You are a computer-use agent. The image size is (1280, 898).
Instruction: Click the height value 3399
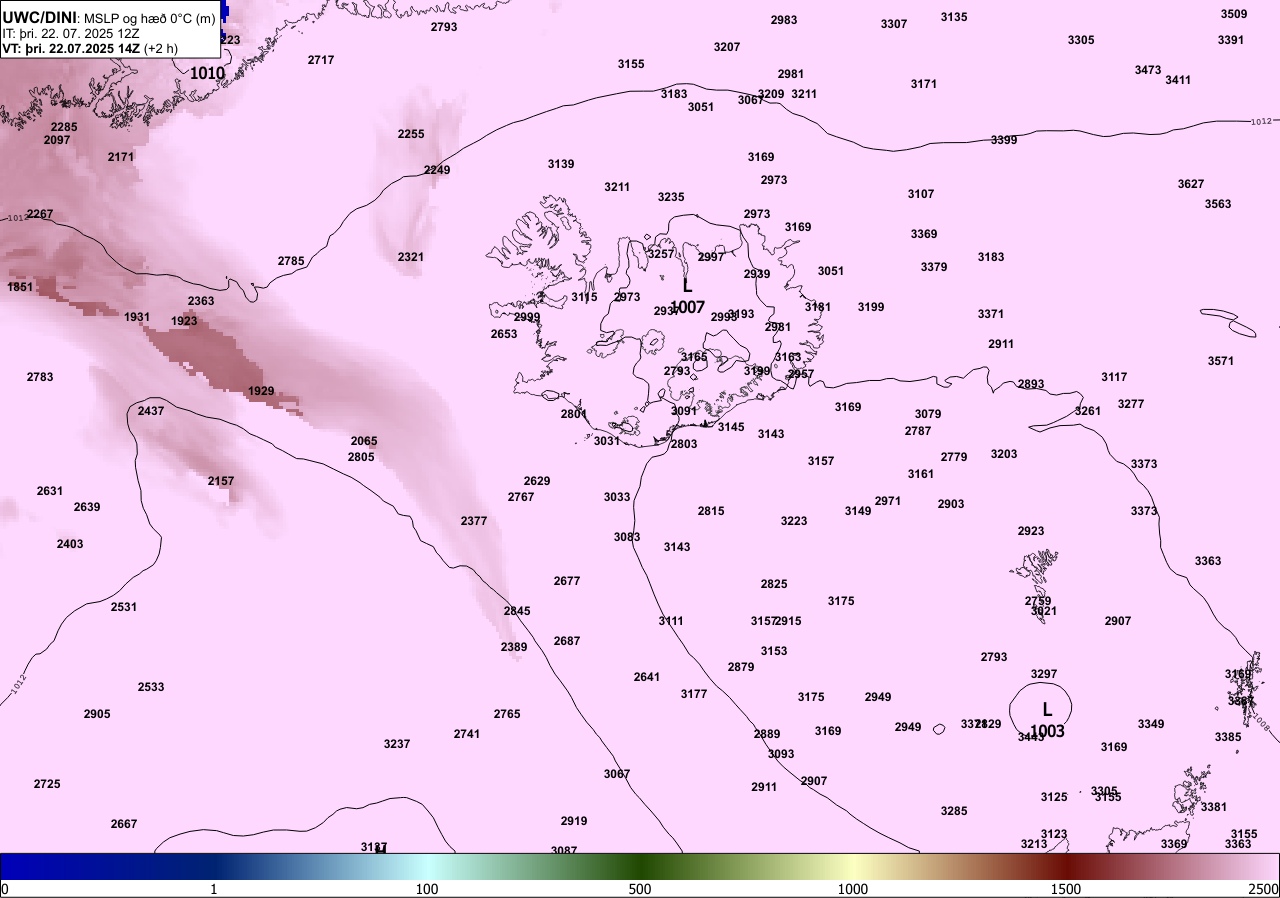tap(1004, 140)
